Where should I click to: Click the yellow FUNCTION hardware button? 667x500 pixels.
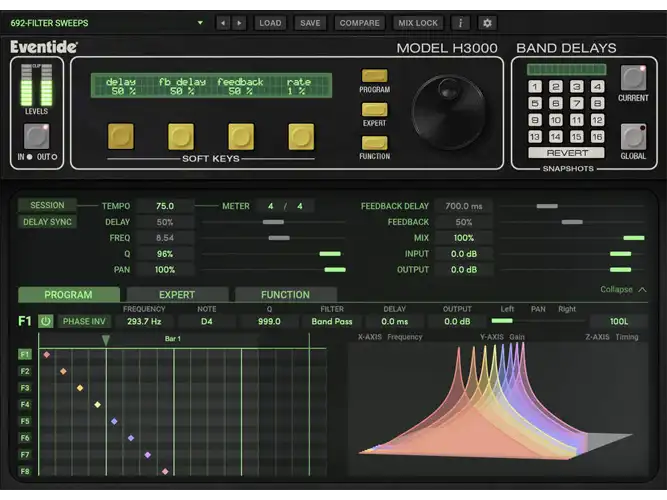(x=374, y=143)
